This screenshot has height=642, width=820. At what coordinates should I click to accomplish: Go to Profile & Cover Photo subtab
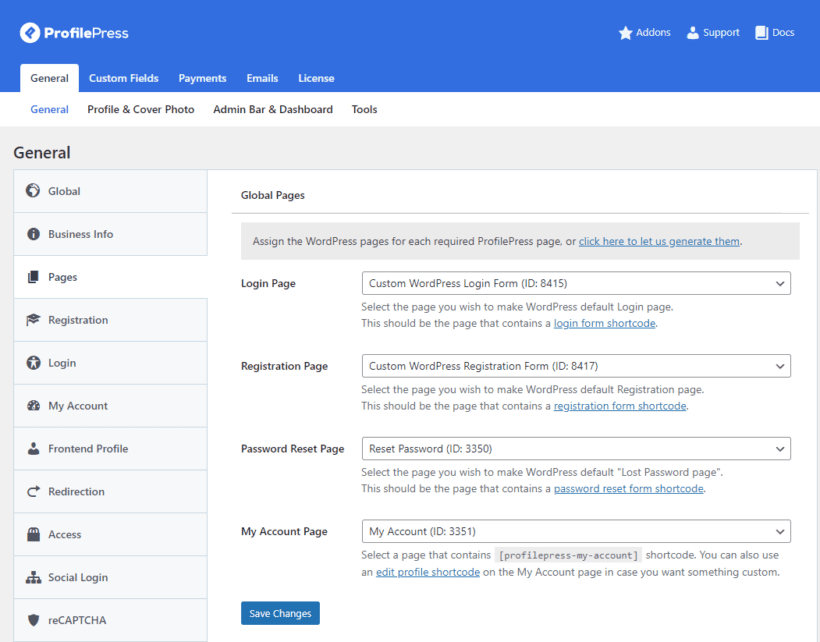point(140,110)
